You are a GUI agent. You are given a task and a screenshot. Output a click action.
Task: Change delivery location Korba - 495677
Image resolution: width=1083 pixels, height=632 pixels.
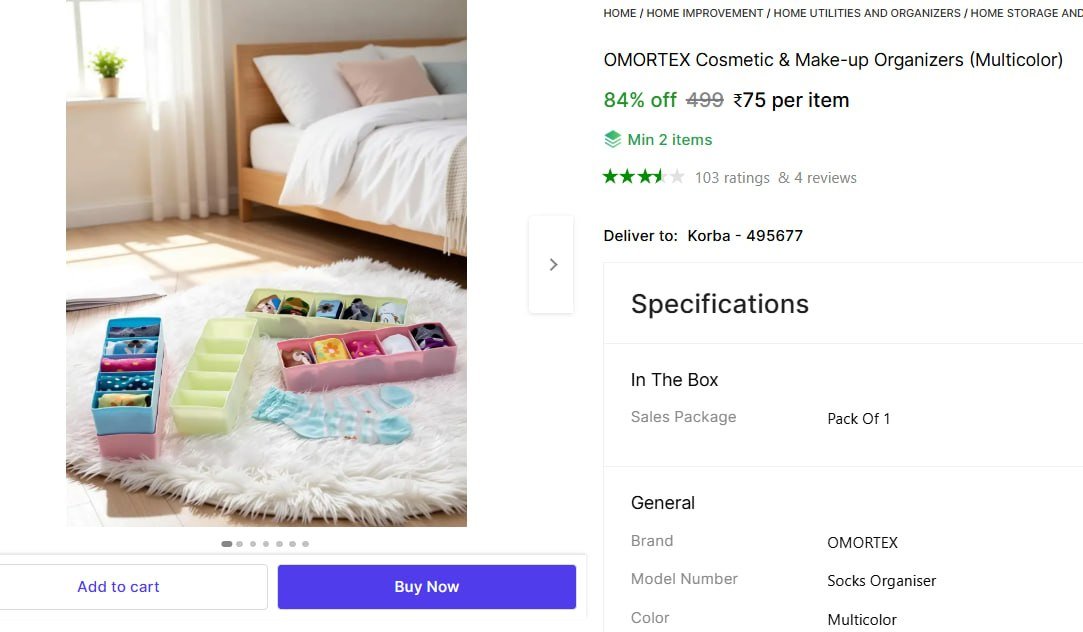[x=745, y=236]
